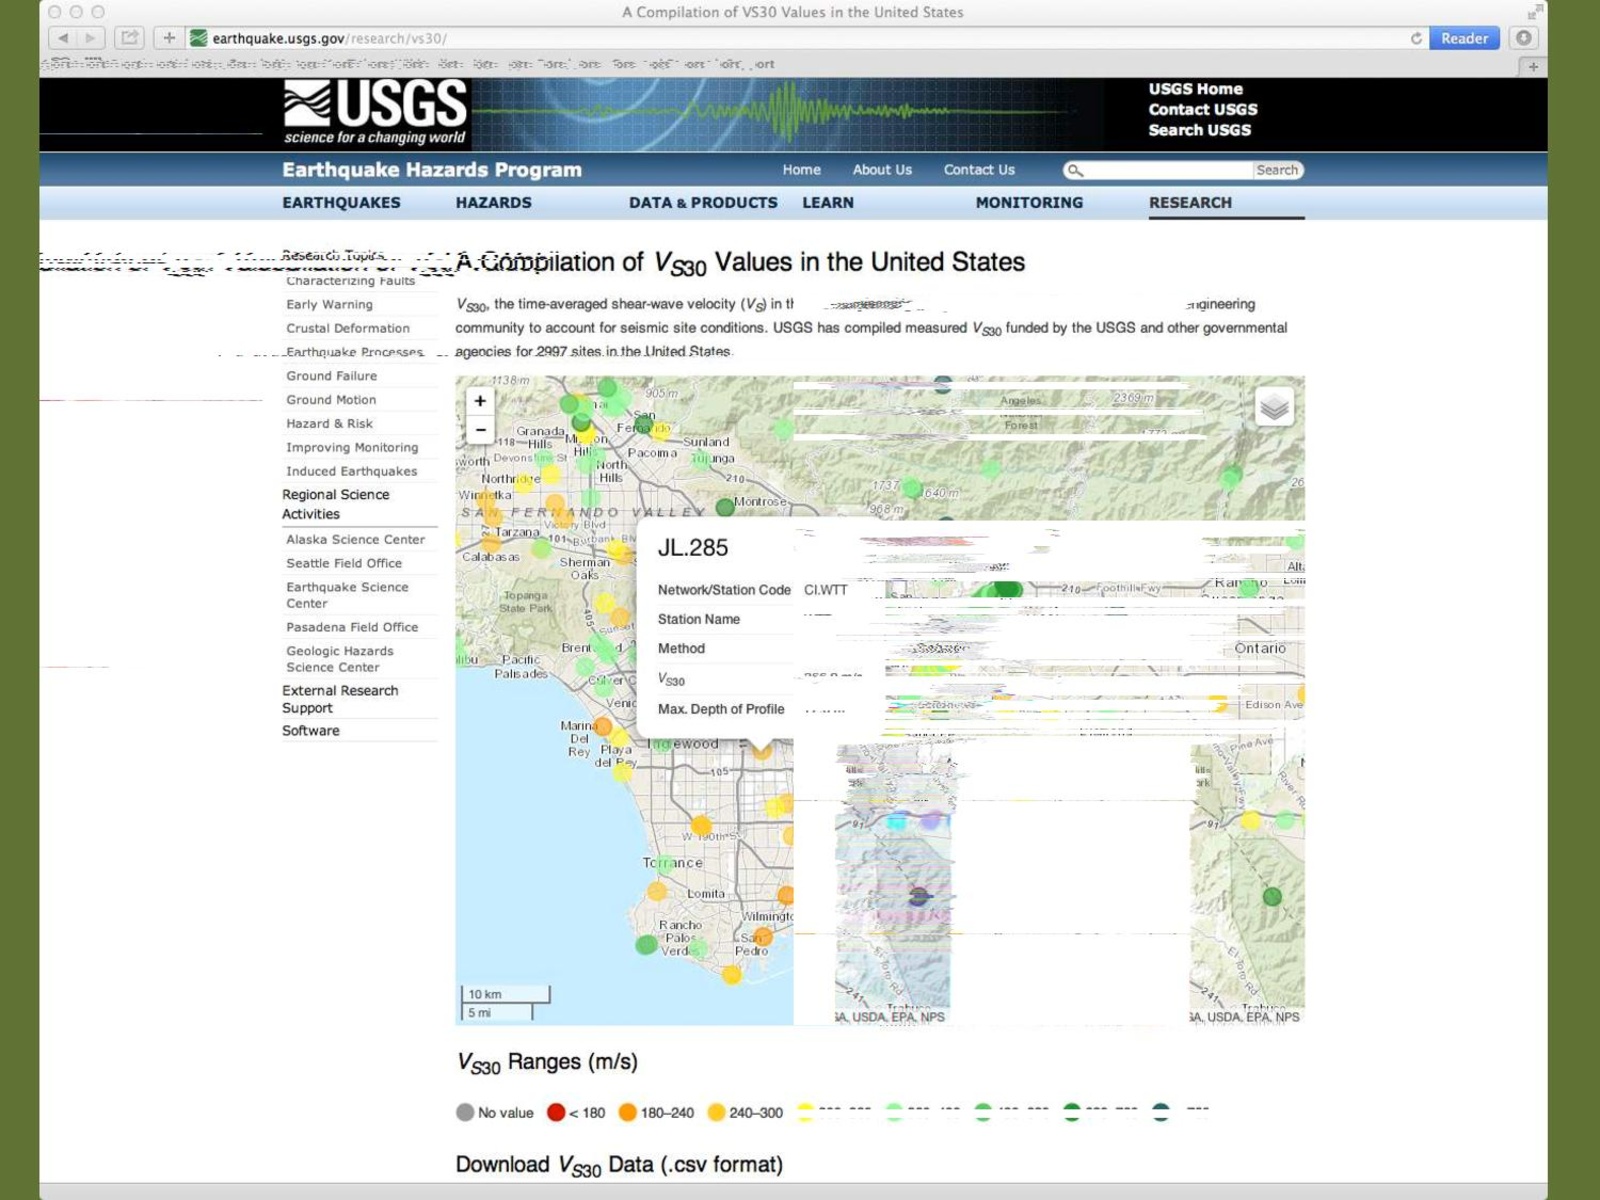Focus the USGS site search field
This screenshot has height=1200, width=1600.
1166,170
